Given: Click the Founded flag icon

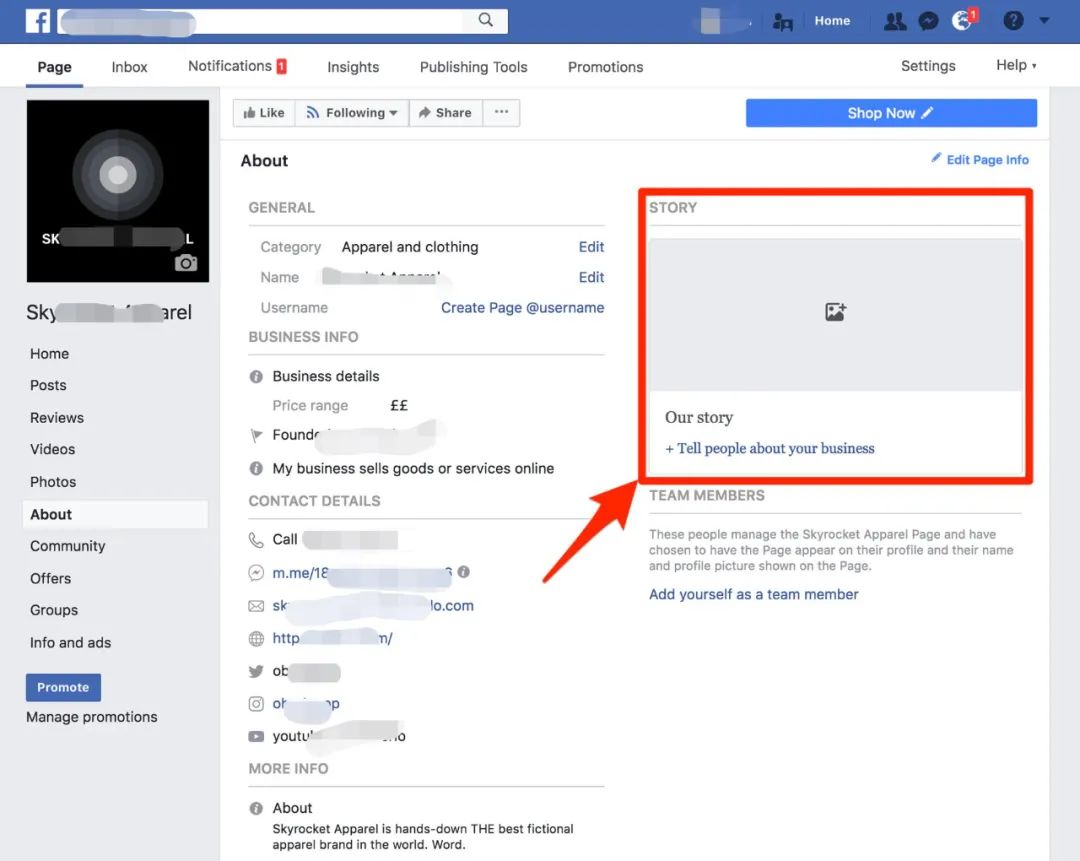Looking at the screenshot, I should coord(256,435).
